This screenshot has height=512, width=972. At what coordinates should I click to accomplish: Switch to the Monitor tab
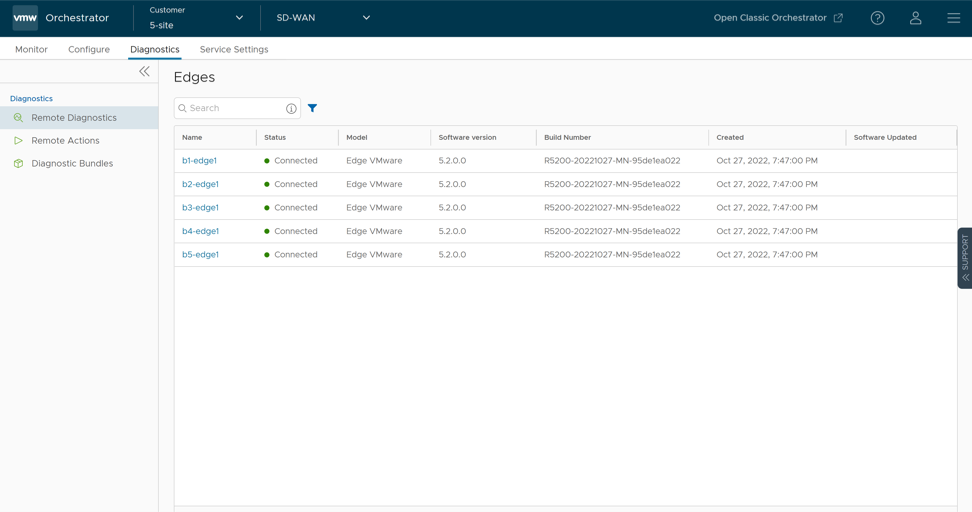tap(31, 49)
